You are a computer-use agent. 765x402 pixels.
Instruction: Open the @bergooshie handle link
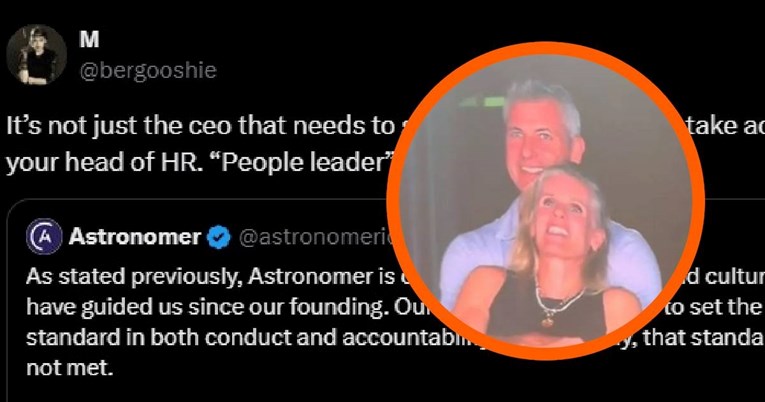148,71
